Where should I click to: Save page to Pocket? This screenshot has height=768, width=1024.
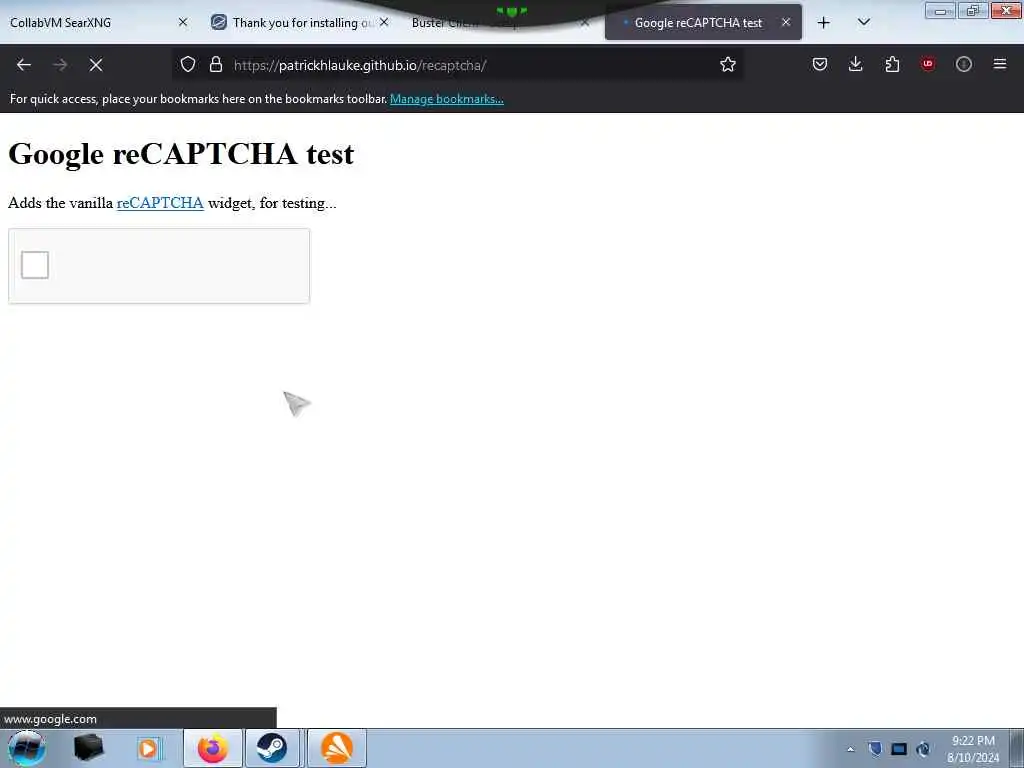[x=820, y=64]
